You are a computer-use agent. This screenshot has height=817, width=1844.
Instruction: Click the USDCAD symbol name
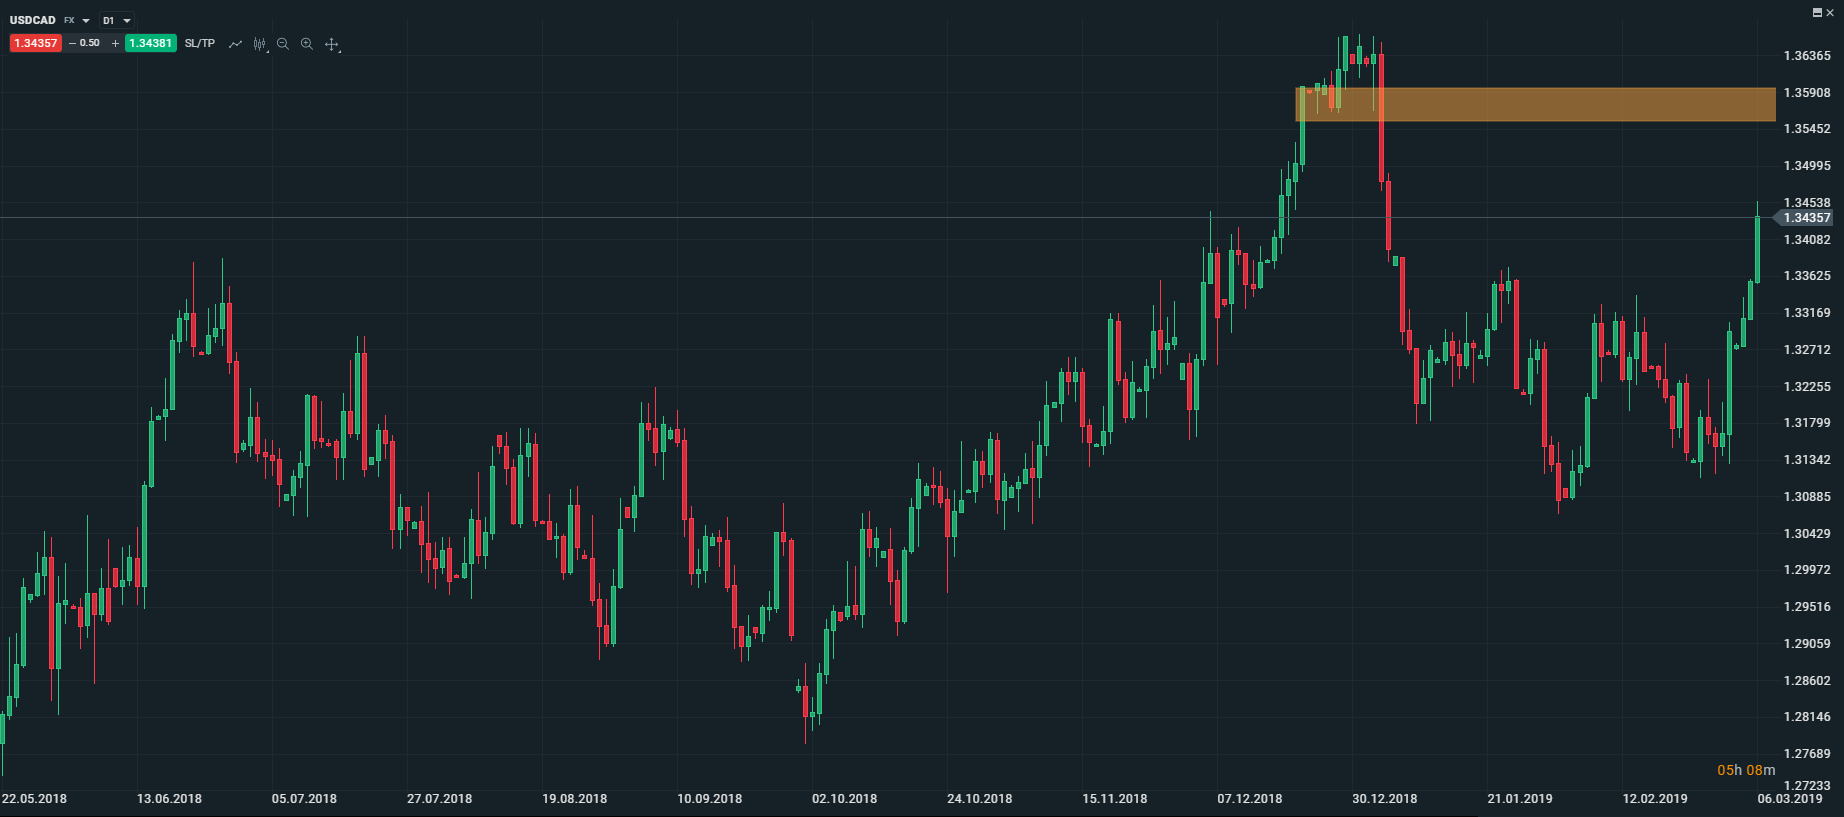tap(33, 20)
